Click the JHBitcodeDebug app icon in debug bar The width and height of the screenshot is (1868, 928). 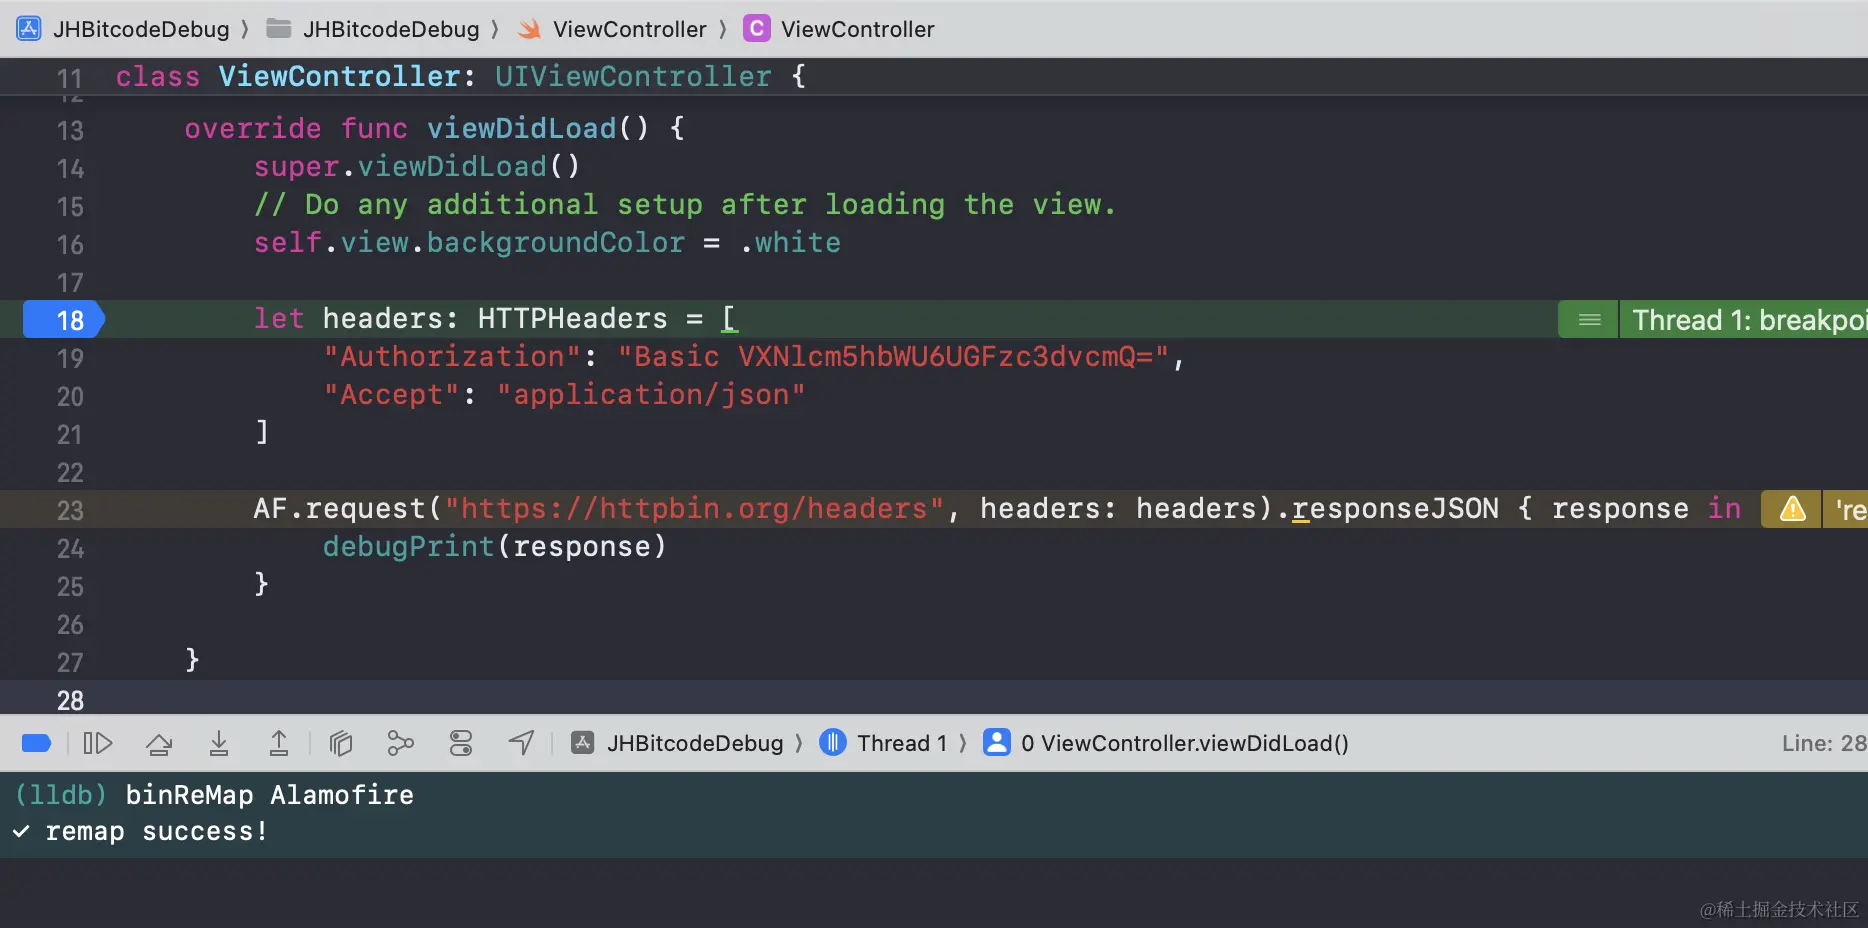click(x=583, y=743)
